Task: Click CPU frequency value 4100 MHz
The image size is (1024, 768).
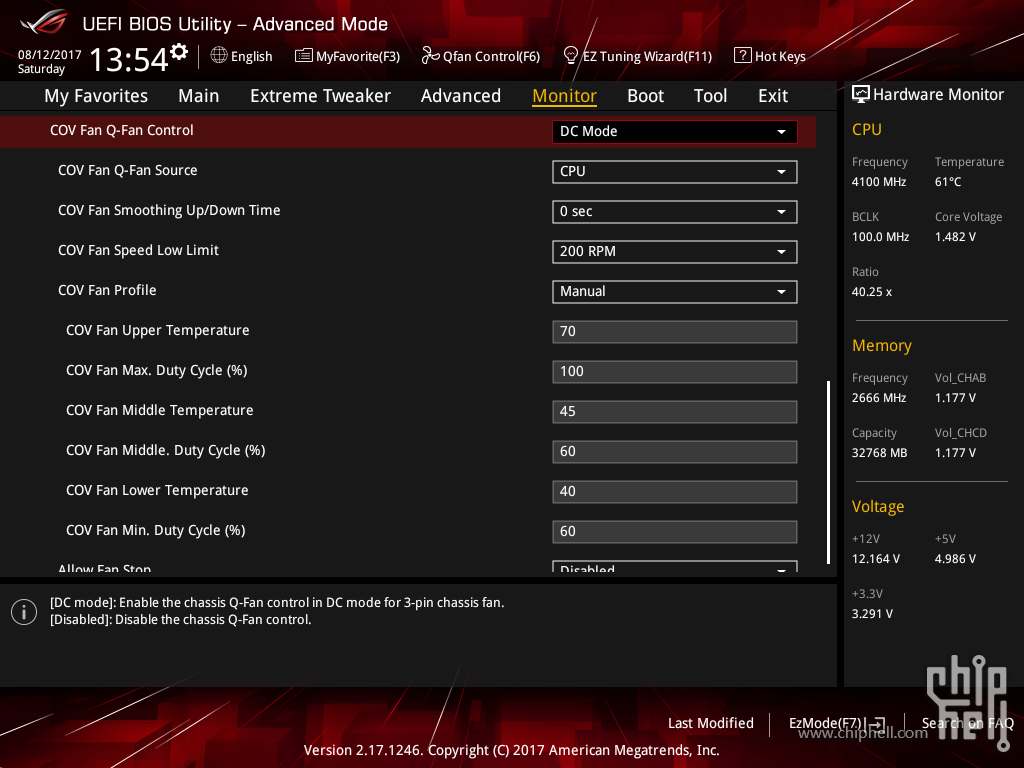Action: pyautogui.click(x=879, y=182)
